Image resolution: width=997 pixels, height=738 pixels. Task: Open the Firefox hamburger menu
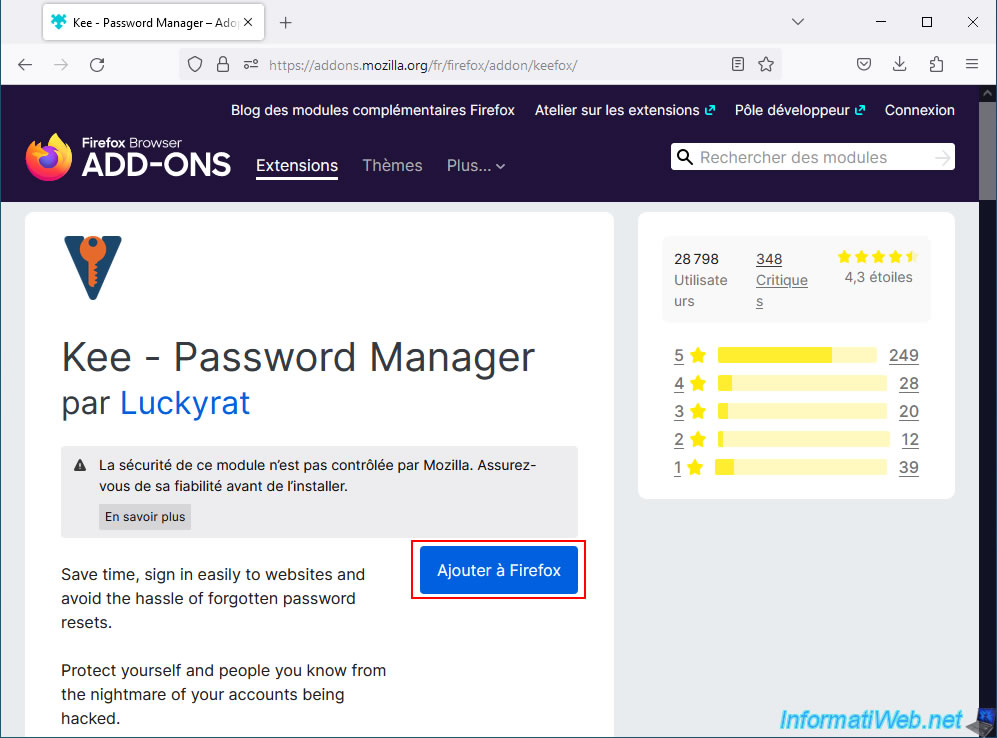click(972, 64)
